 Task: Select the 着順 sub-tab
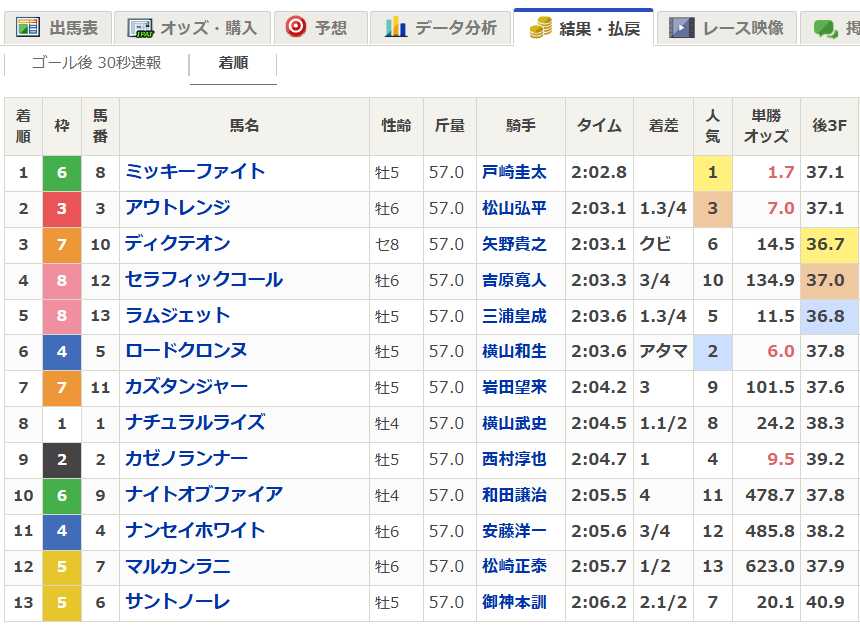click(x=234, y=63)
